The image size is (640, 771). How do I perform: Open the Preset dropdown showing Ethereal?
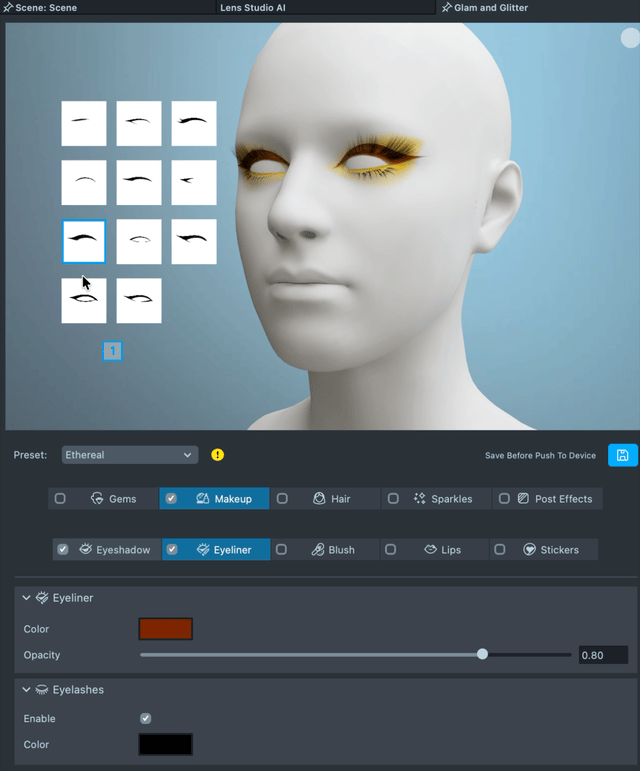point(129,455)
